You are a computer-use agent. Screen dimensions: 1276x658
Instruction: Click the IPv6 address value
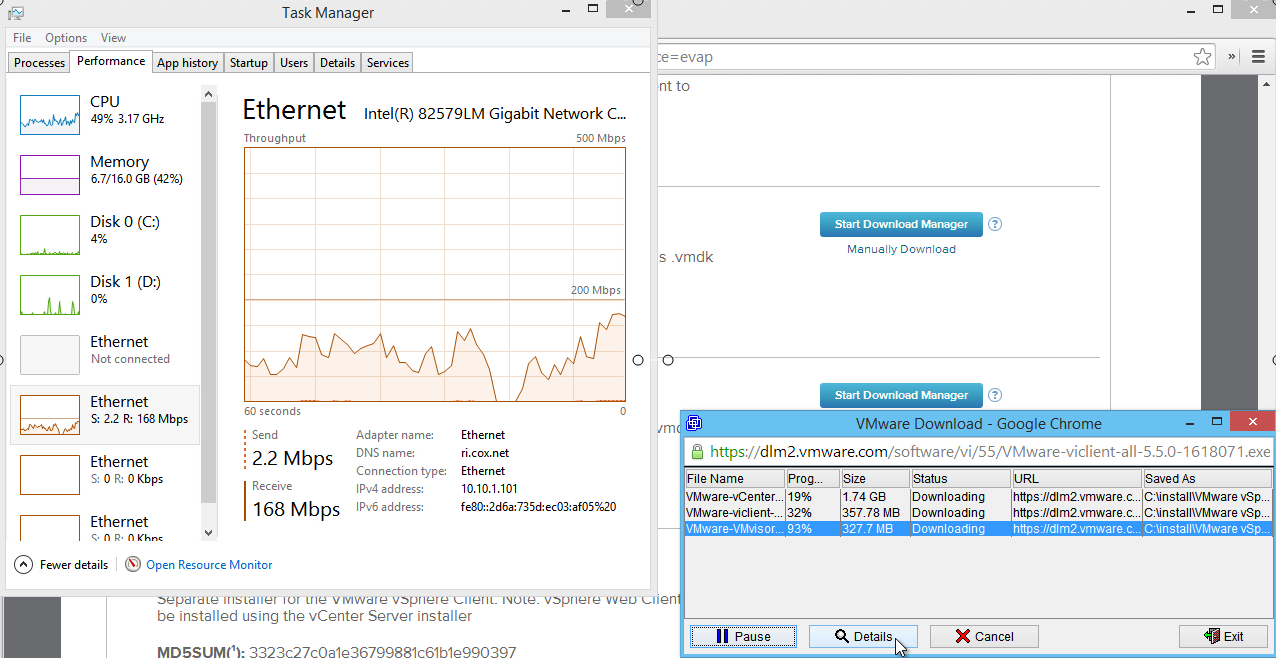538,507
